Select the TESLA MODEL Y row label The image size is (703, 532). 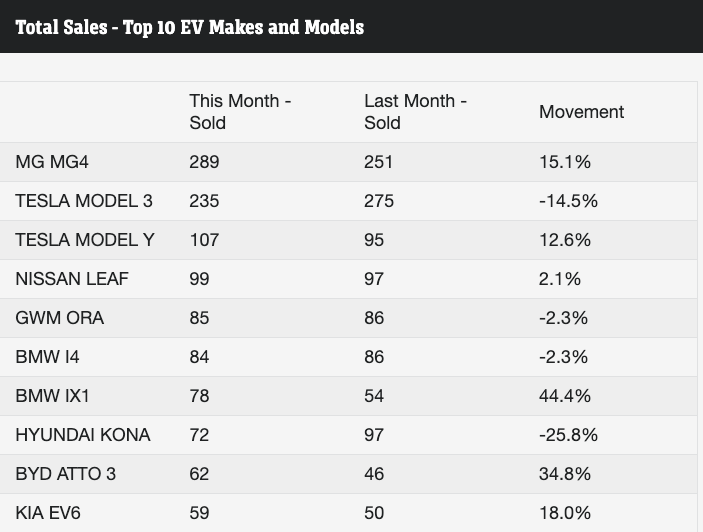point(84,240)
